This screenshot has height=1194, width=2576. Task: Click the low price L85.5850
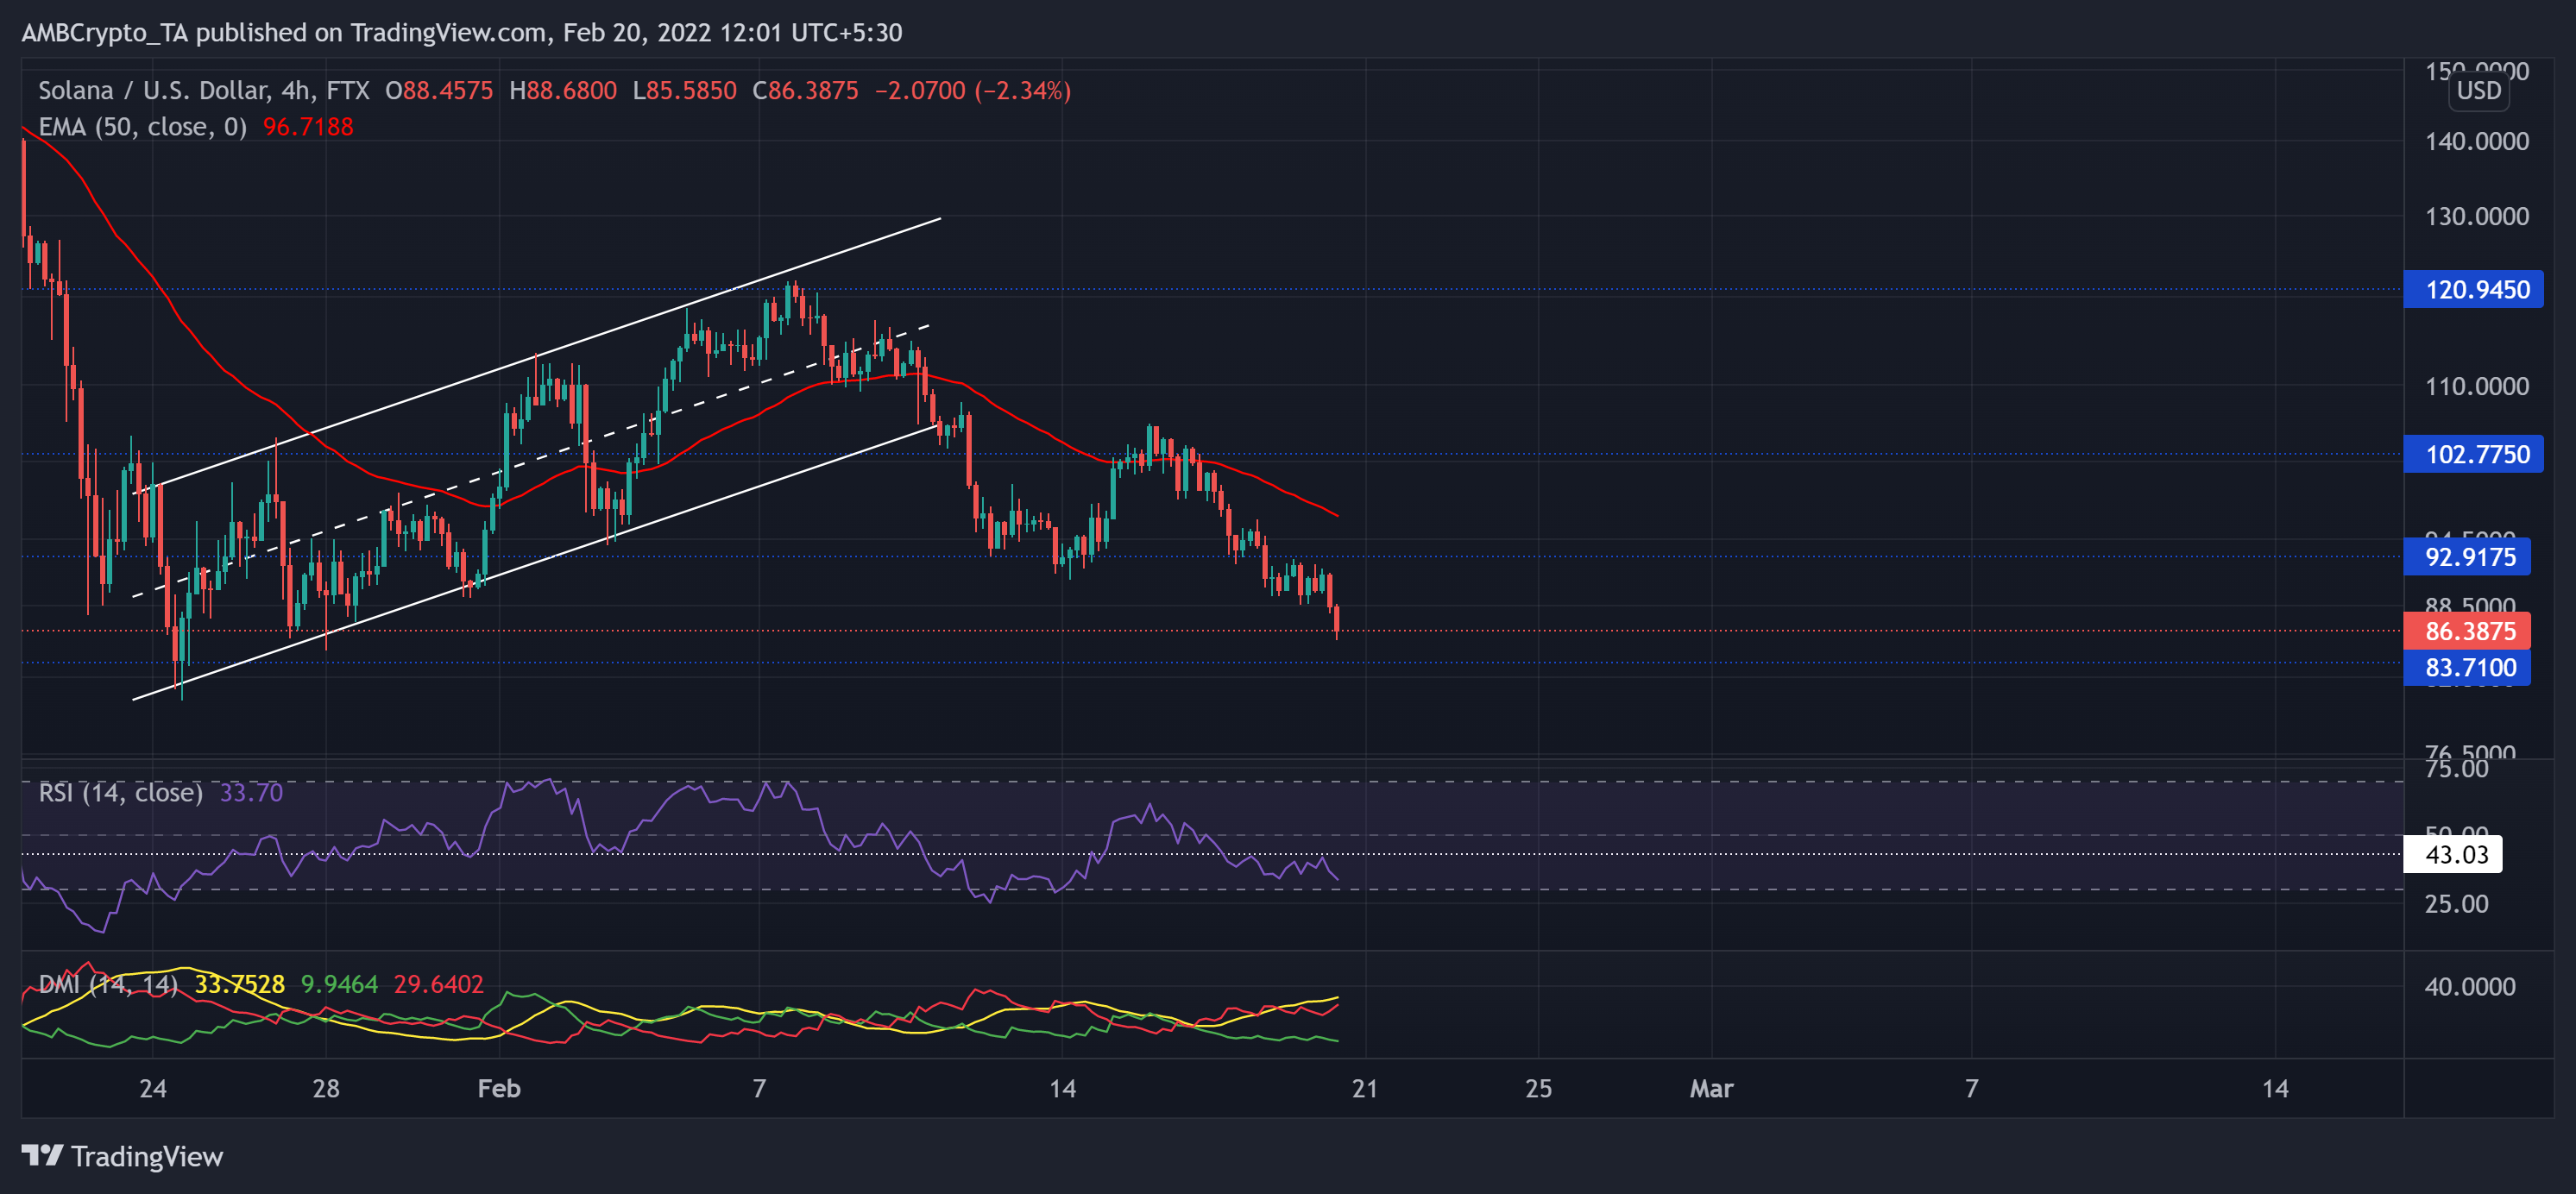coord(684,91)
